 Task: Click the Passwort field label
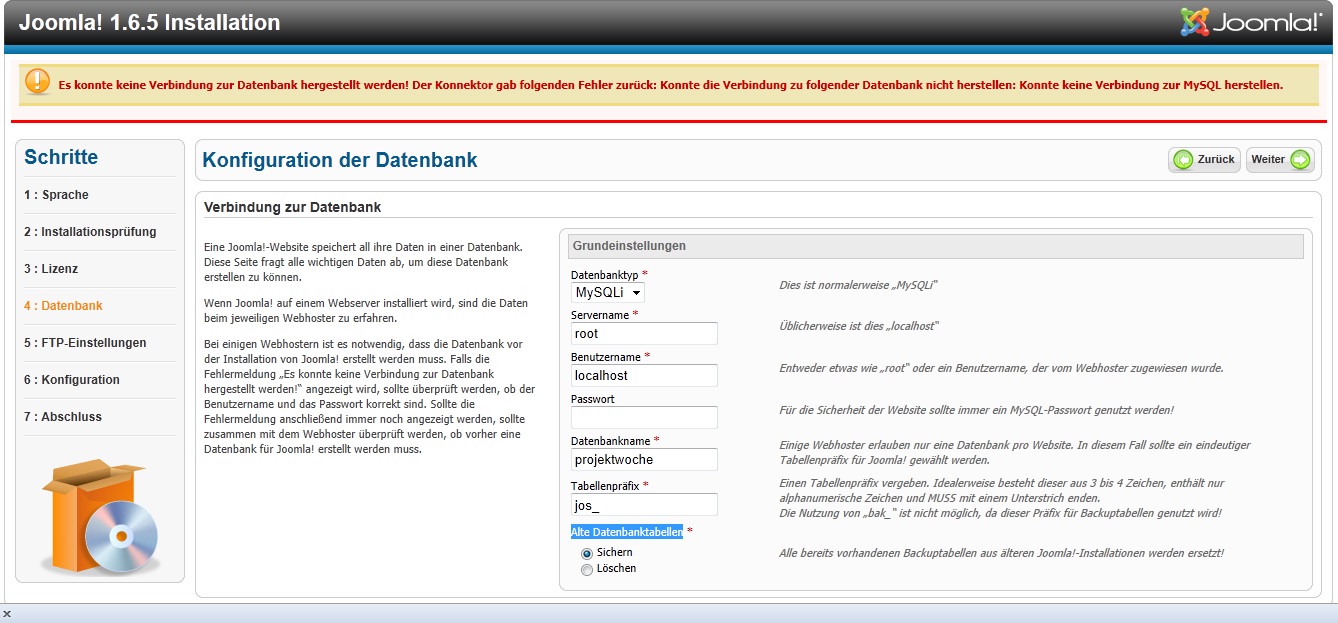pos(593,398)
